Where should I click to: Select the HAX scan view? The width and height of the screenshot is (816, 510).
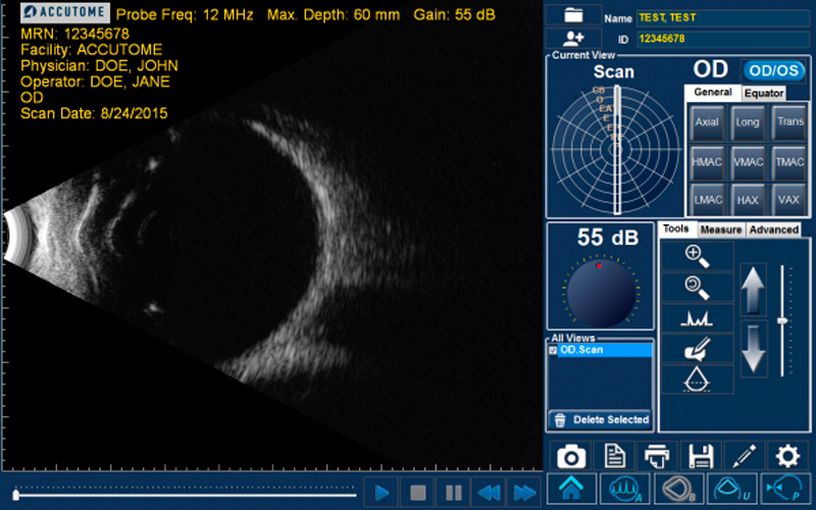747,200
